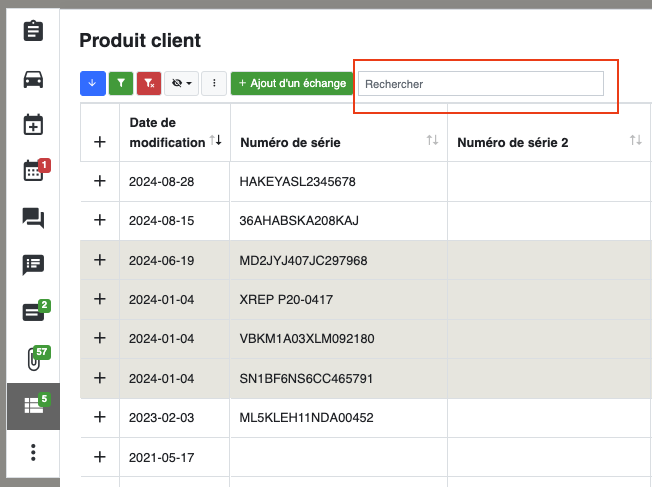Sort by Date de modification column
Screen dimensions: 652x487
[216, 142]
